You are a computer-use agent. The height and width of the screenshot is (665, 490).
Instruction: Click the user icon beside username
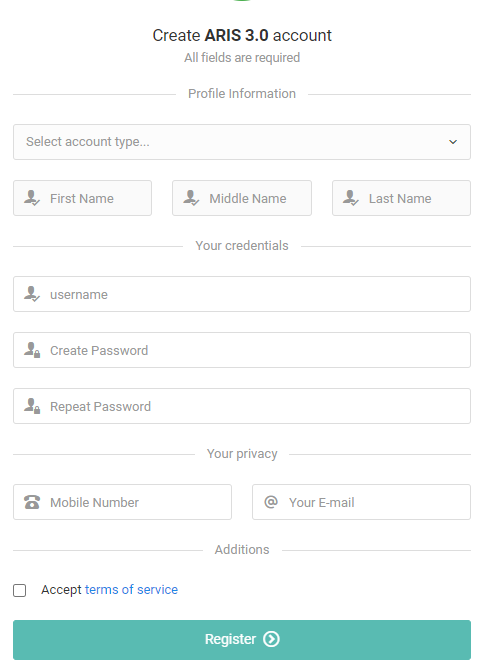(32, 293)
